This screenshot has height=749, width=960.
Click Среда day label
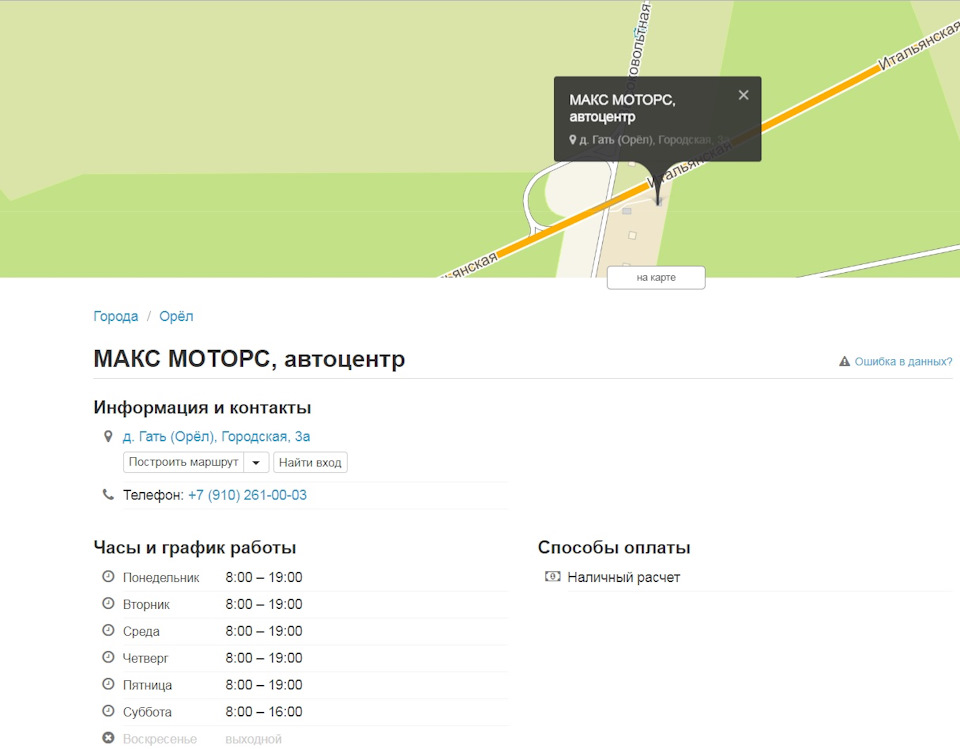click(x=141, y=631)
